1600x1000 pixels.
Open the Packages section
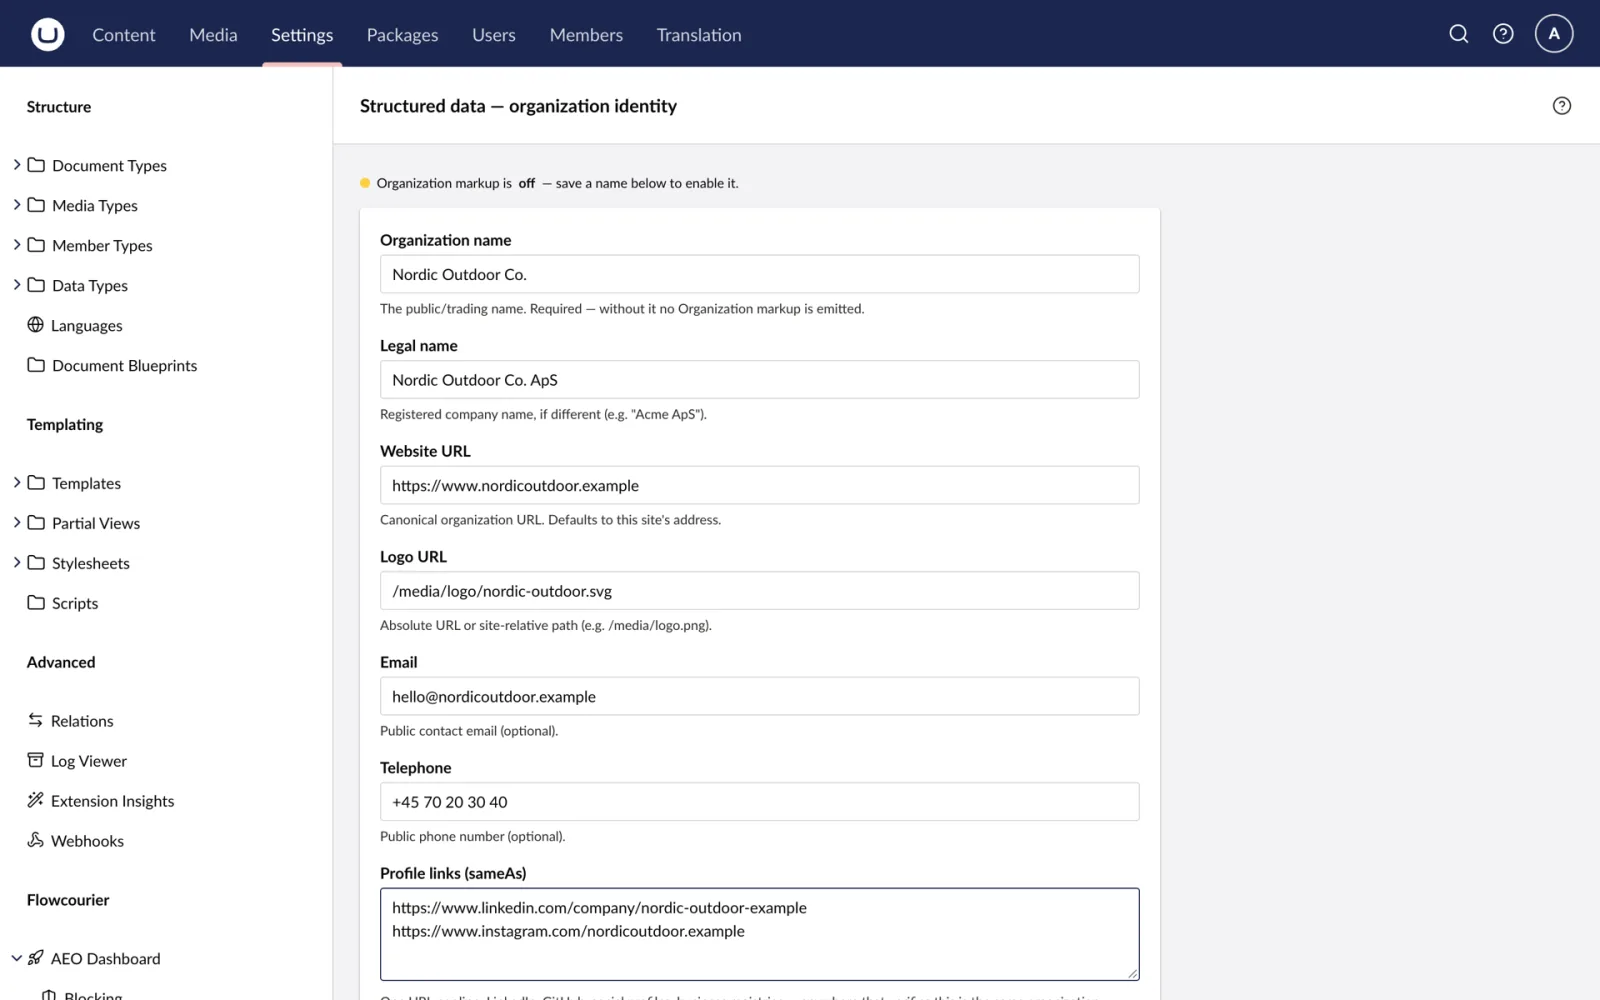[402, 35]
